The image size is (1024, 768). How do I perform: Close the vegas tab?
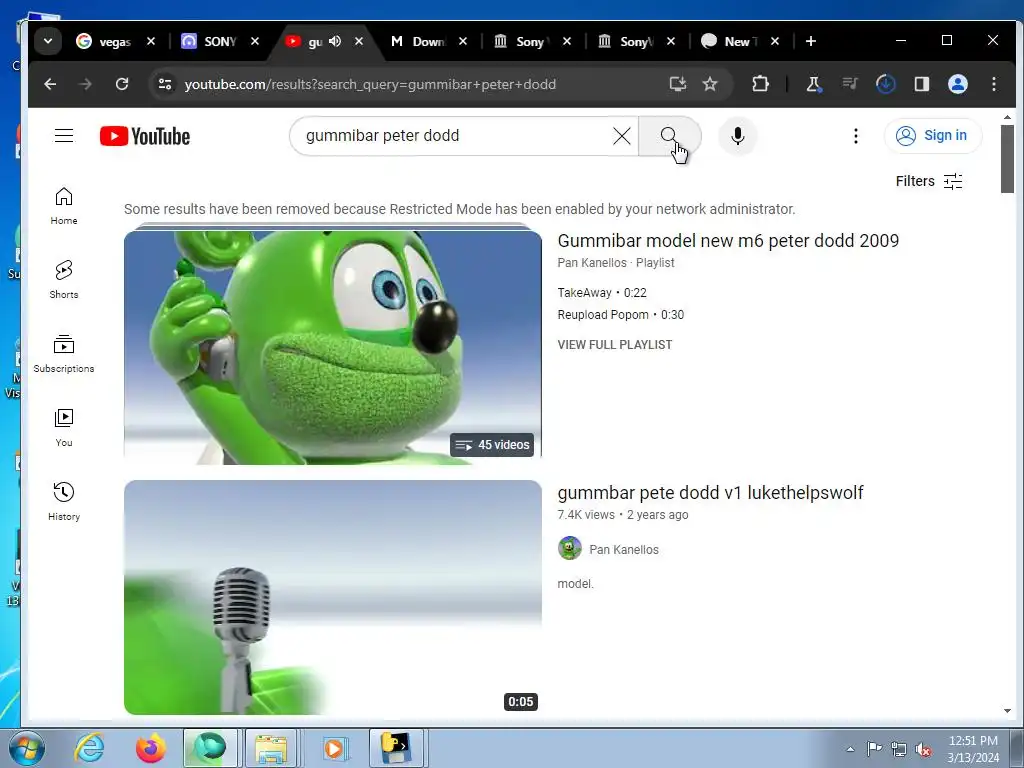(151, 41)
